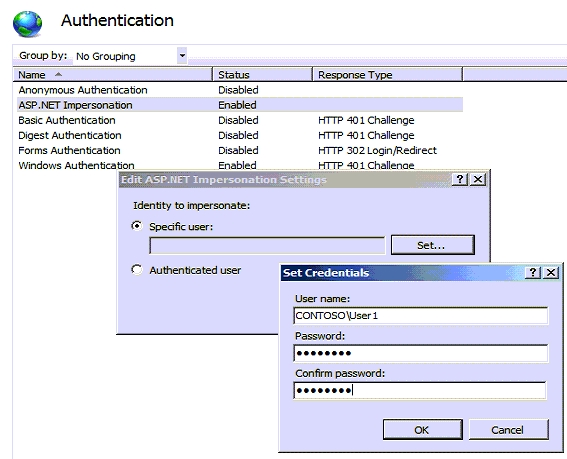Click help icon in Impersonation Settings dialog
The image size is (567, 459).
pyautogui.click(x=460, y=179)
